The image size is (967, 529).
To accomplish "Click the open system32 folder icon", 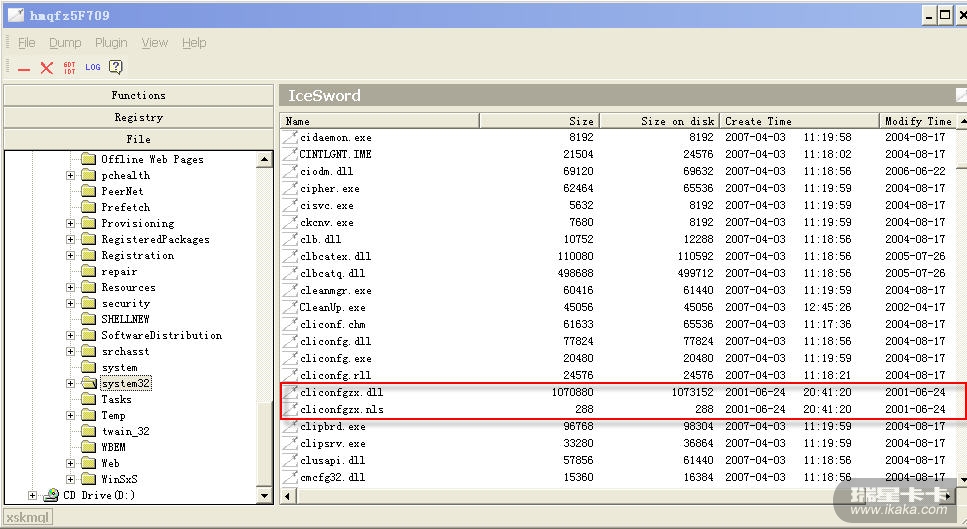I will click(x=88, y=383).
